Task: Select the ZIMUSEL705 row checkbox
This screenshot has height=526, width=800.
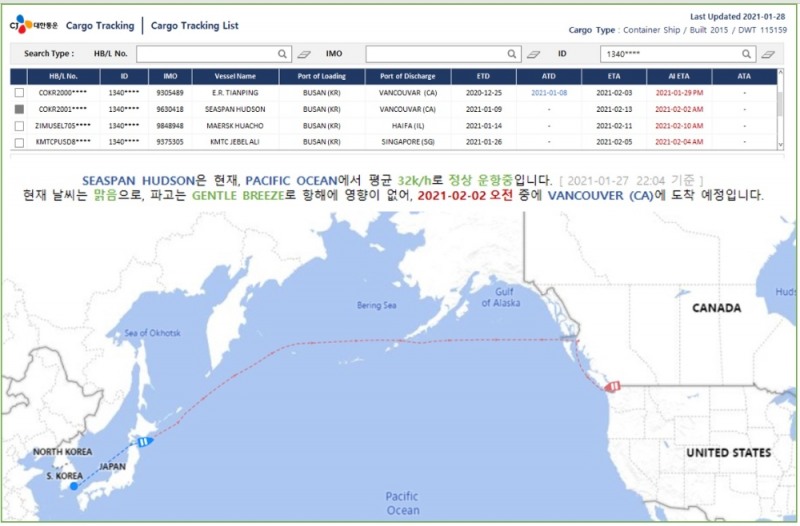Action: [x=20, y=125]
